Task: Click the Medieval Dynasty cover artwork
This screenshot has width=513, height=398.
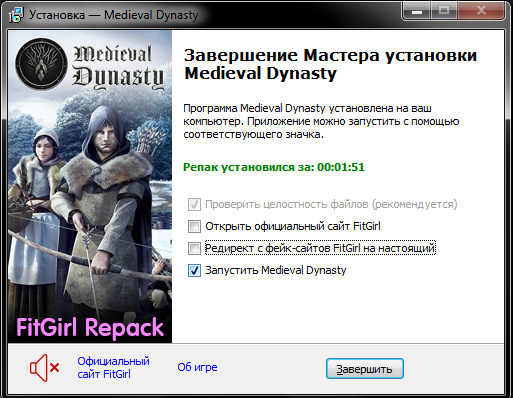Action: pyautogui.click(x=90, y=187)
